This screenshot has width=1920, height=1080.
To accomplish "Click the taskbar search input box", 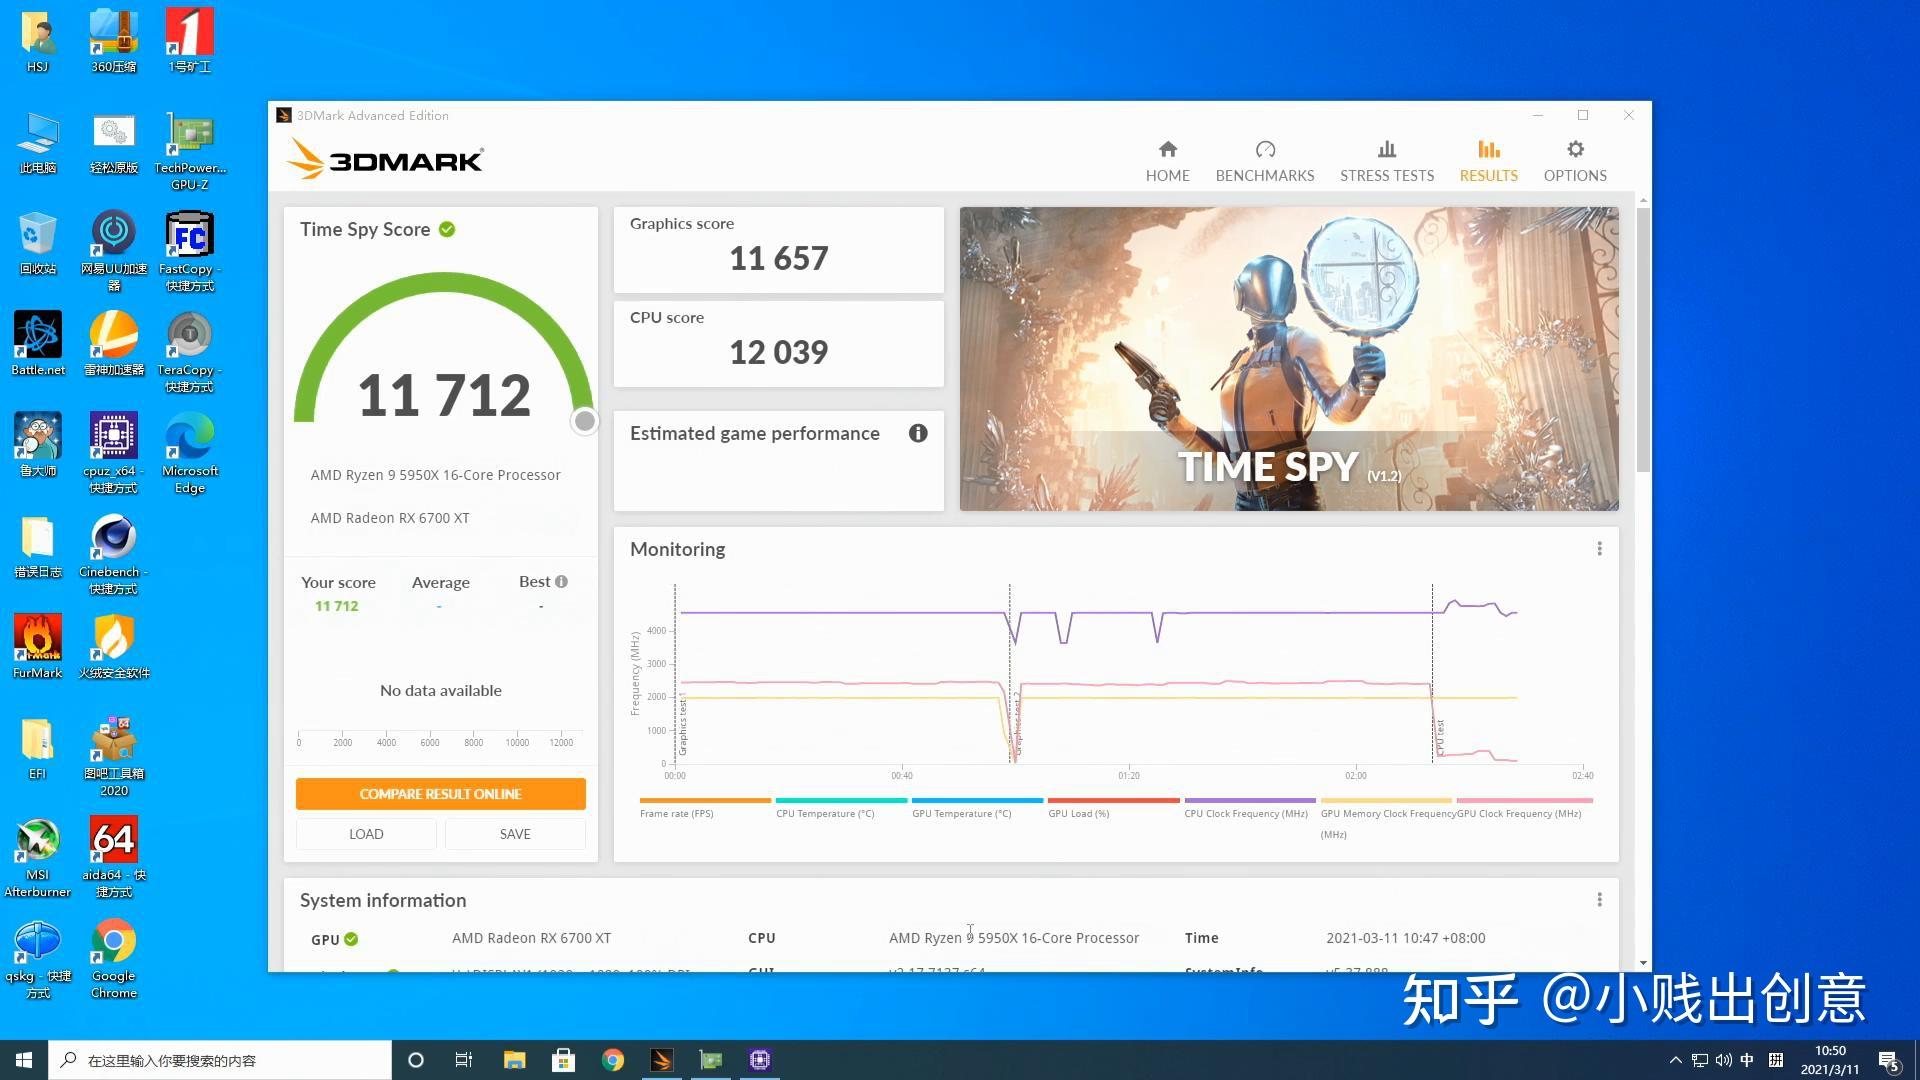I will click(220, 1060).
